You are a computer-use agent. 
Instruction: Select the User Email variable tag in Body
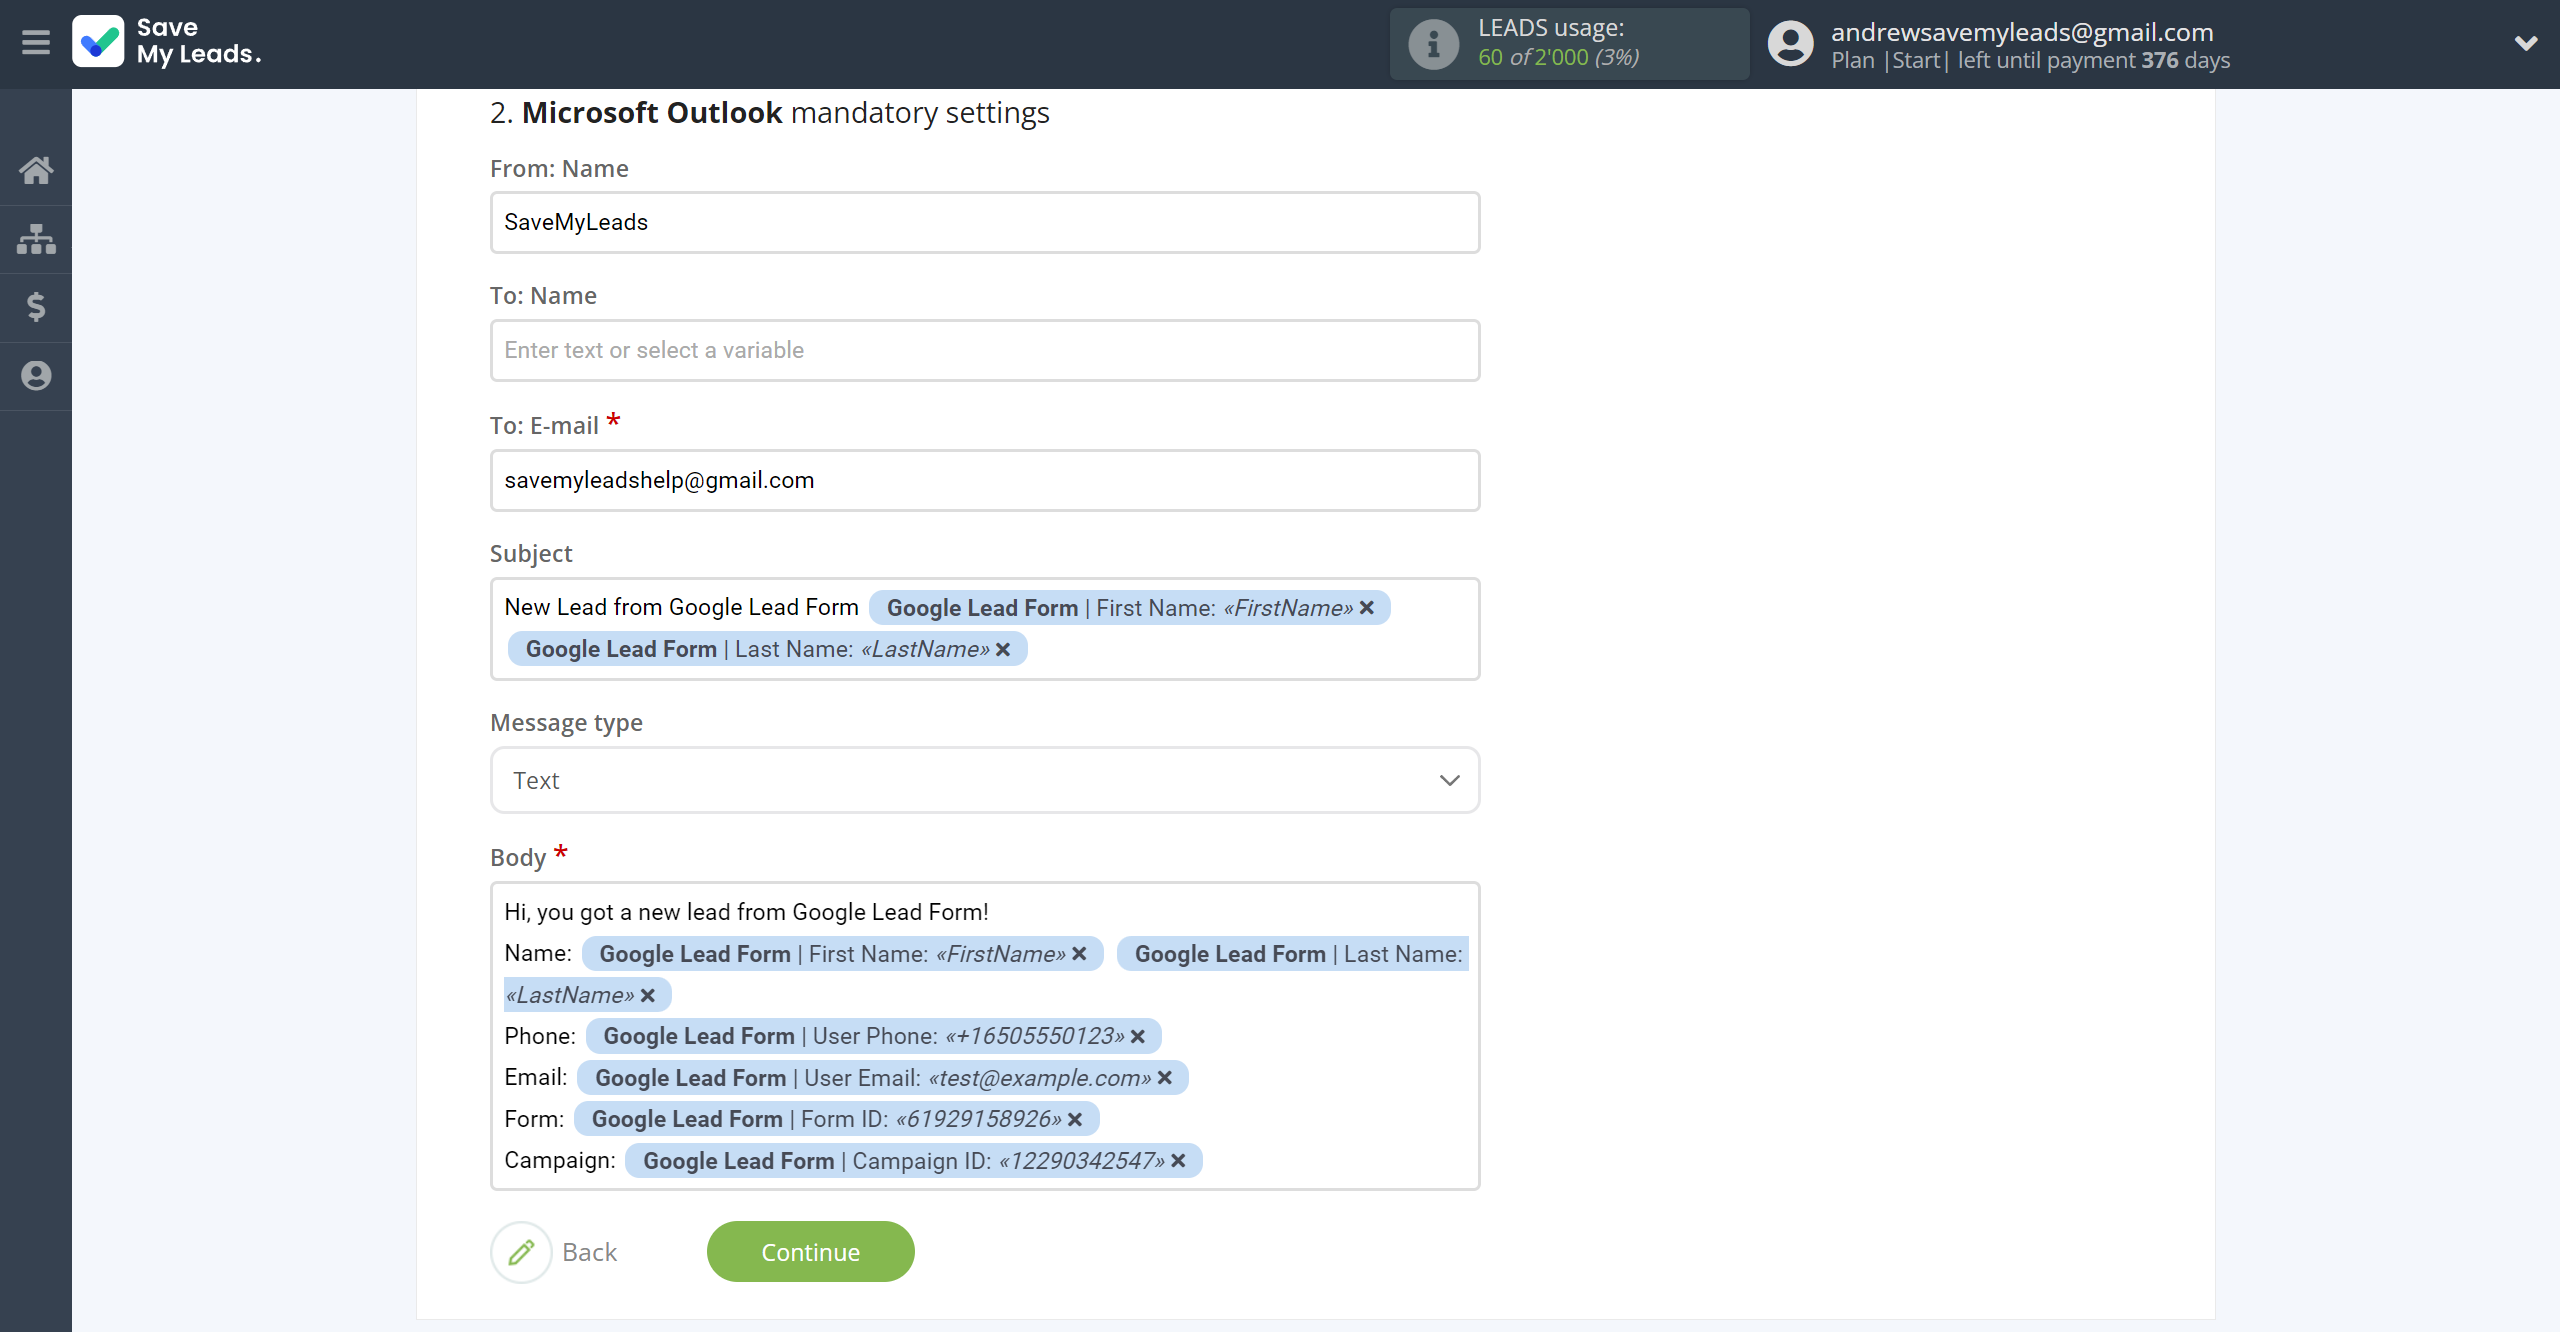pyautogui.click(x=882, y=1078)
